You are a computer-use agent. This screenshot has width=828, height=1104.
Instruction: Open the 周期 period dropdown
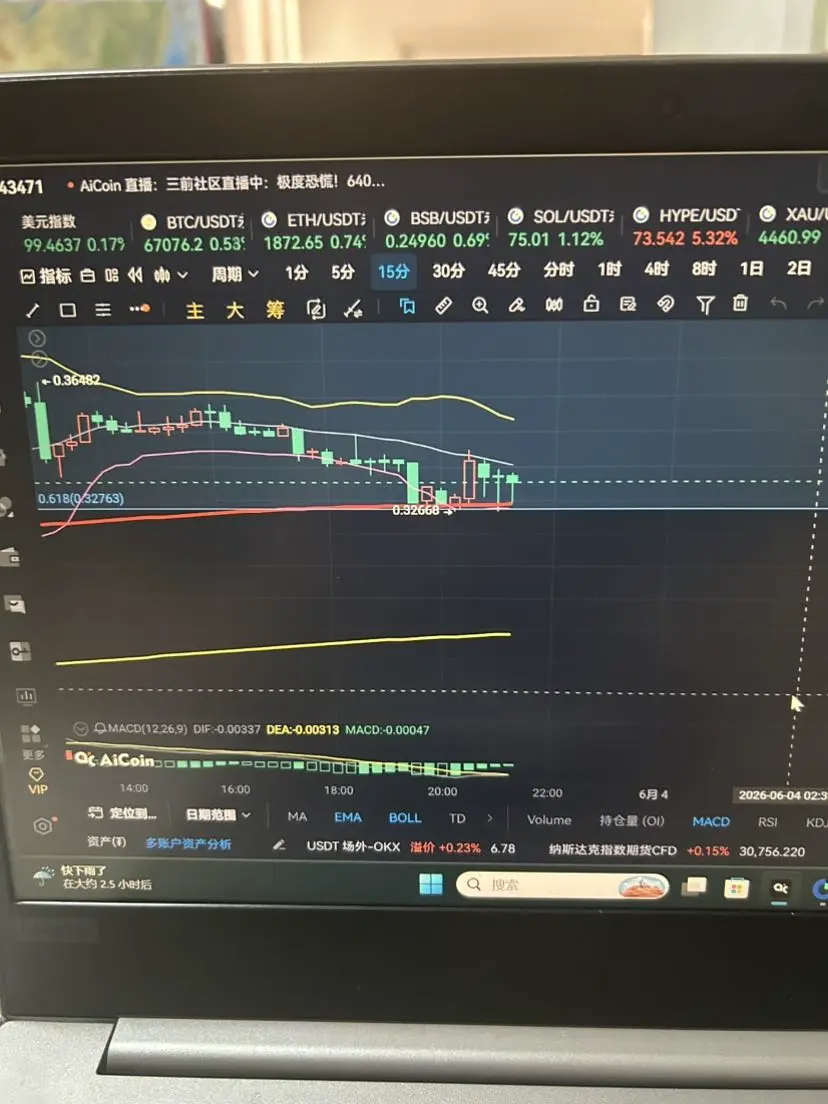(235, 274)
